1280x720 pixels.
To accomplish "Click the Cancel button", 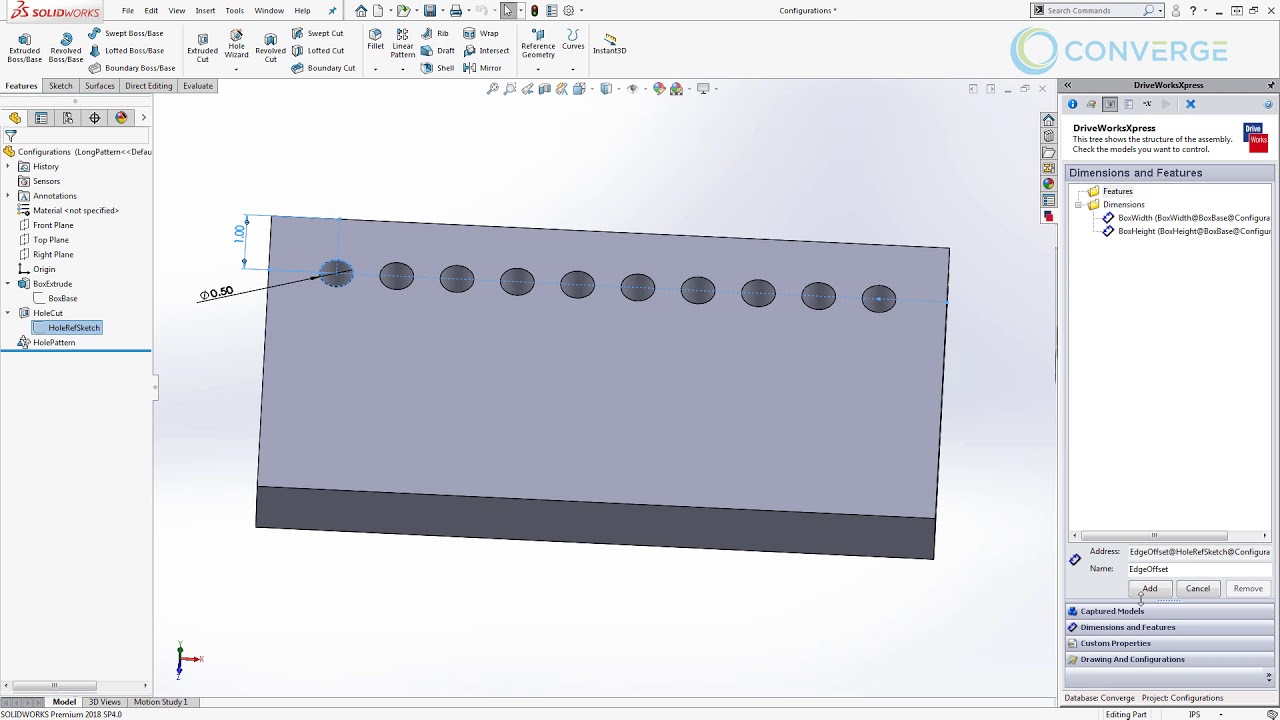I will 1198,589.
